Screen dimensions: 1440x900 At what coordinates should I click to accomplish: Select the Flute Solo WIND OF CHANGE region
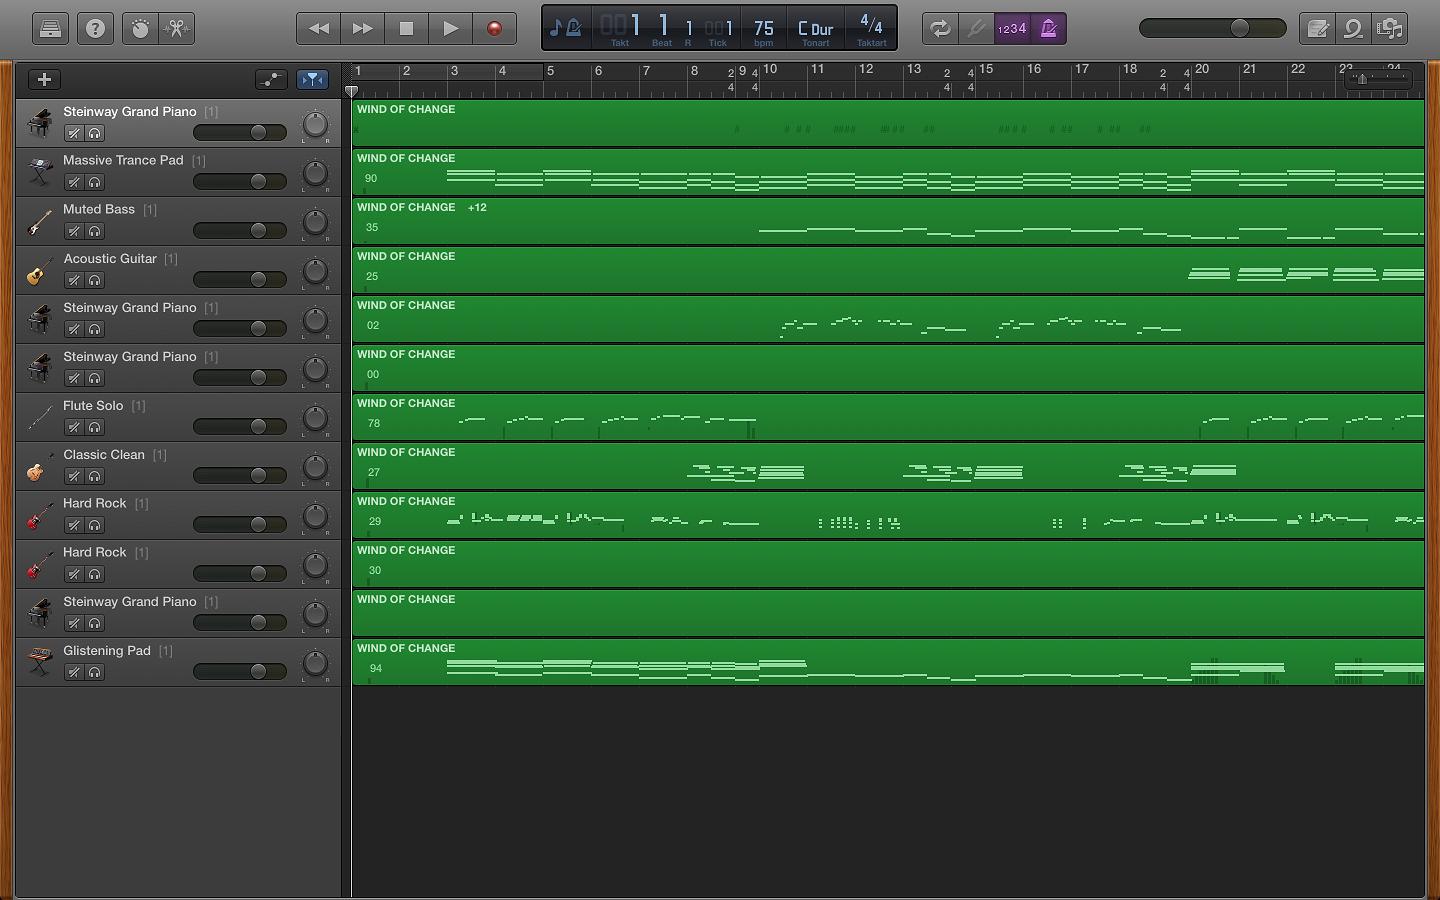888,417
